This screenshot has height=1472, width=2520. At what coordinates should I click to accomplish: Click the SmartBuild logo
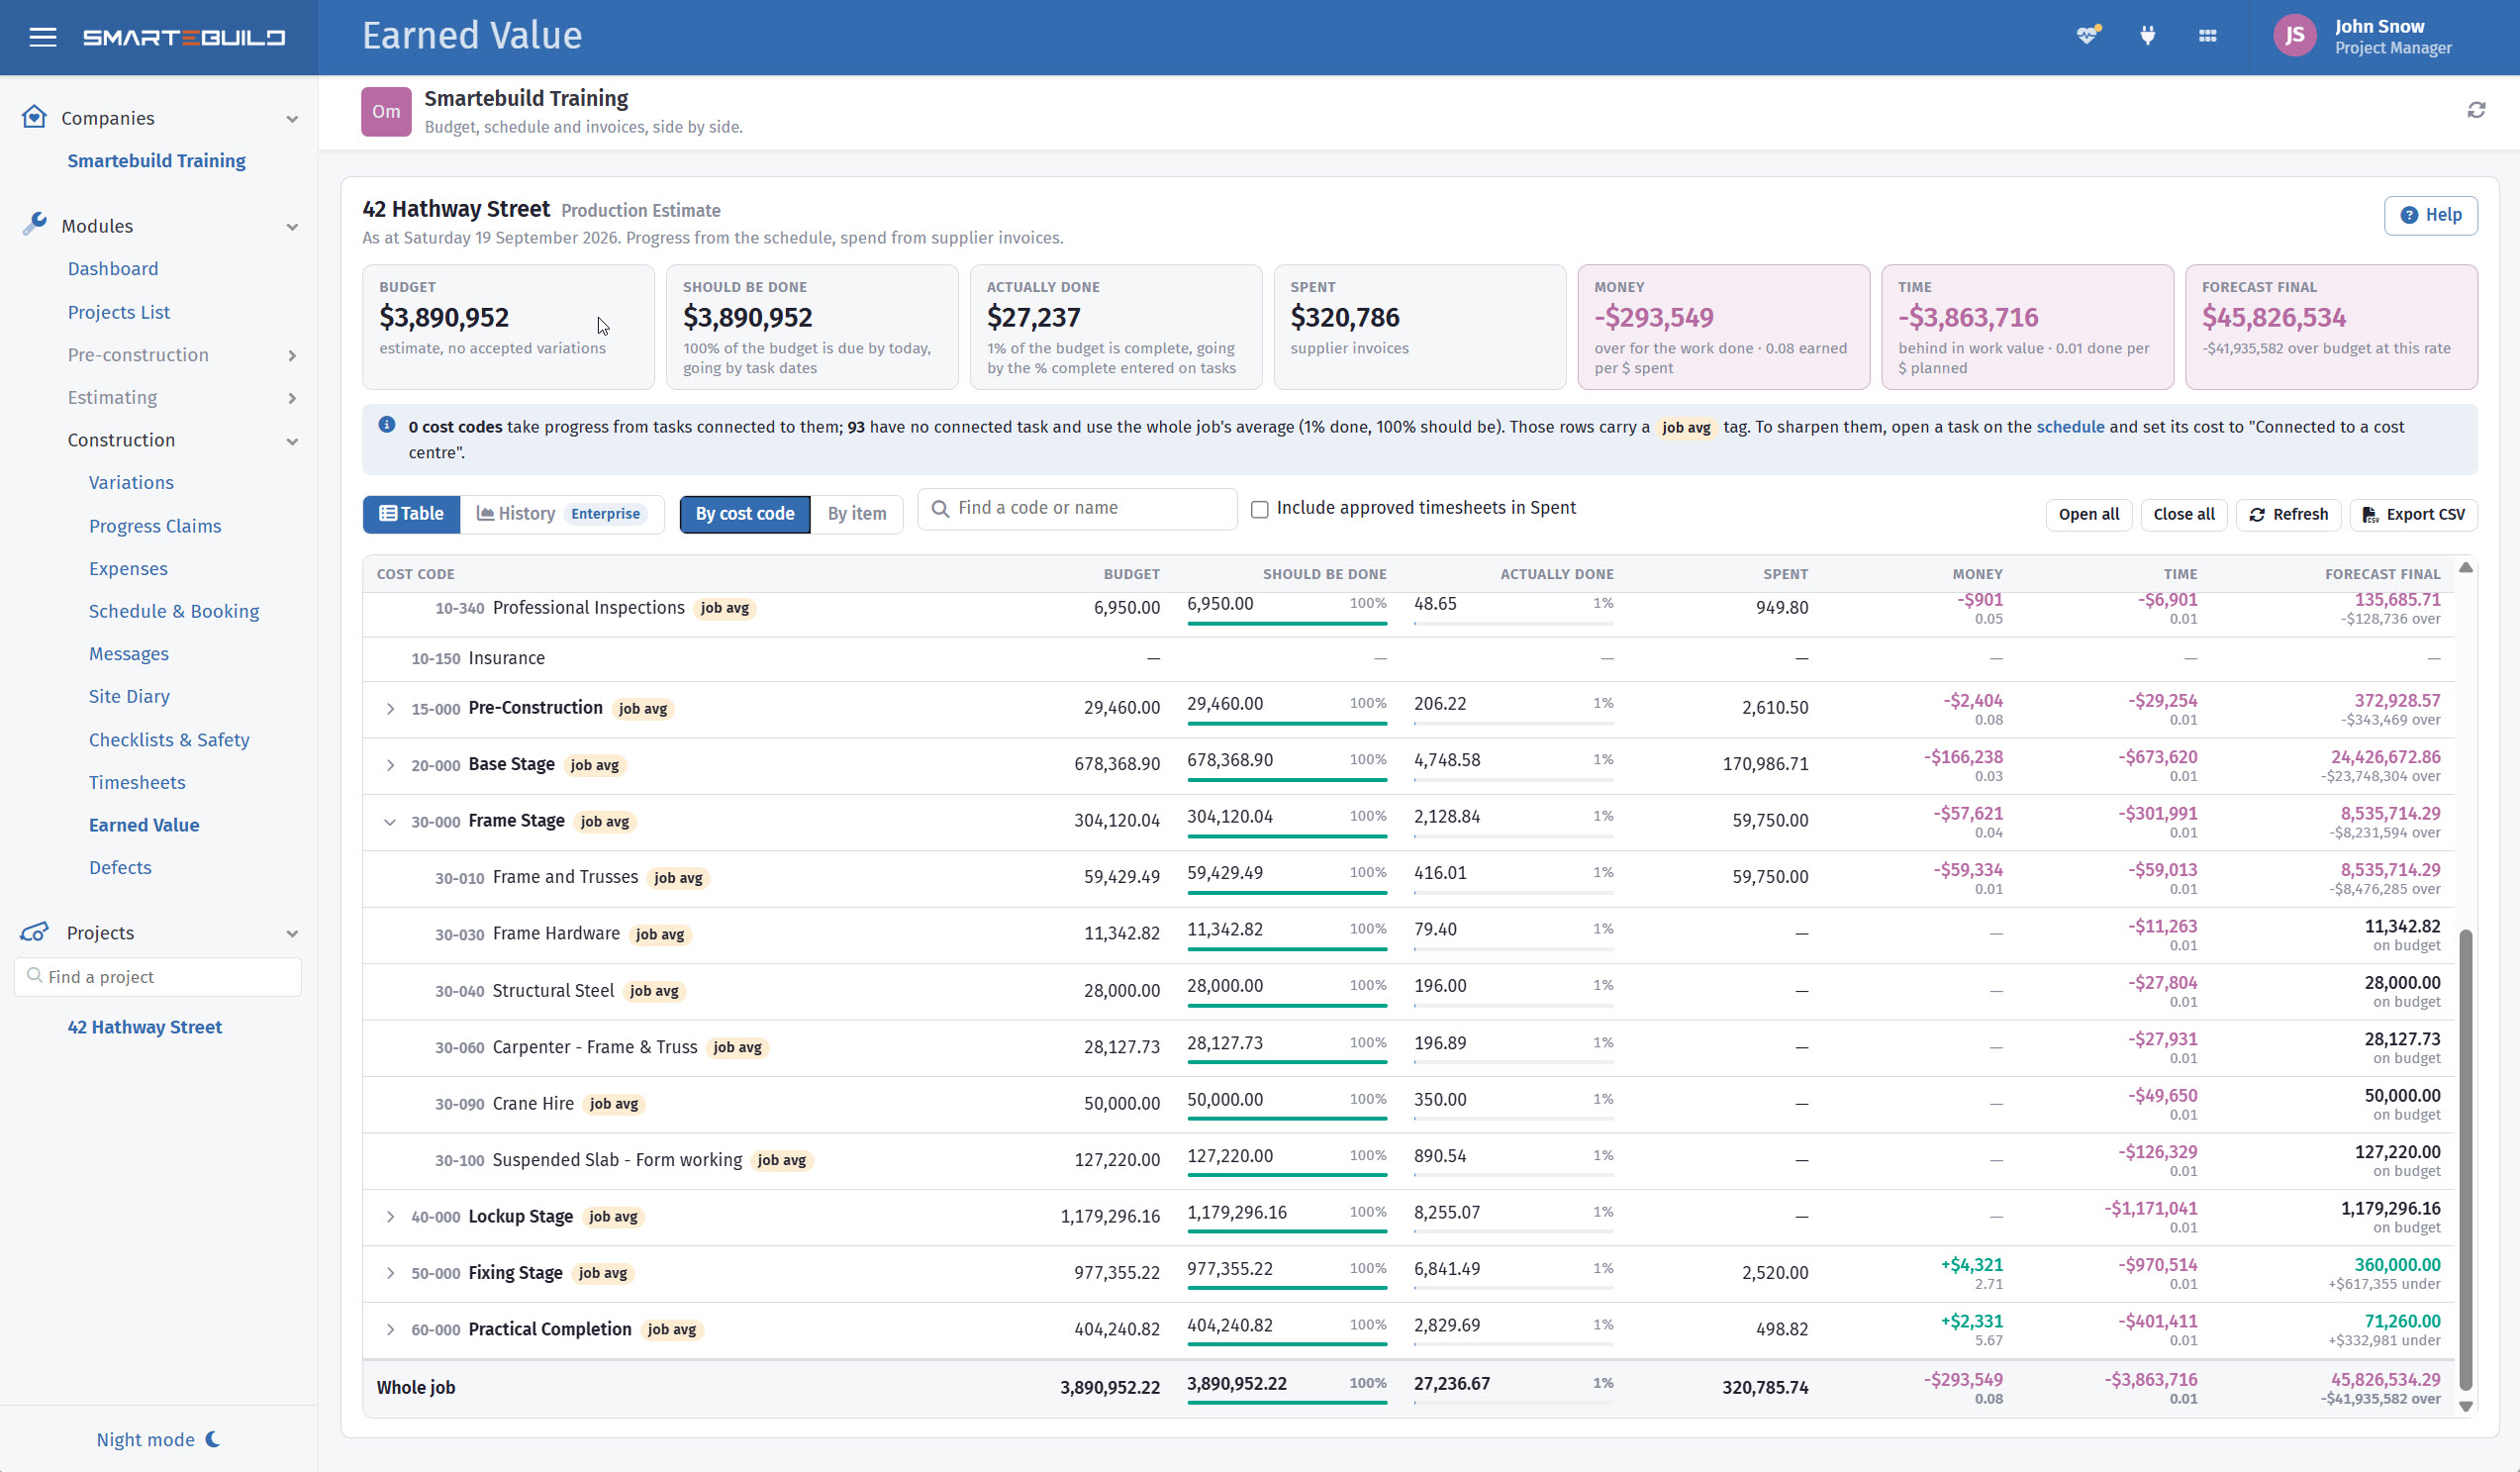click(184, 37)
